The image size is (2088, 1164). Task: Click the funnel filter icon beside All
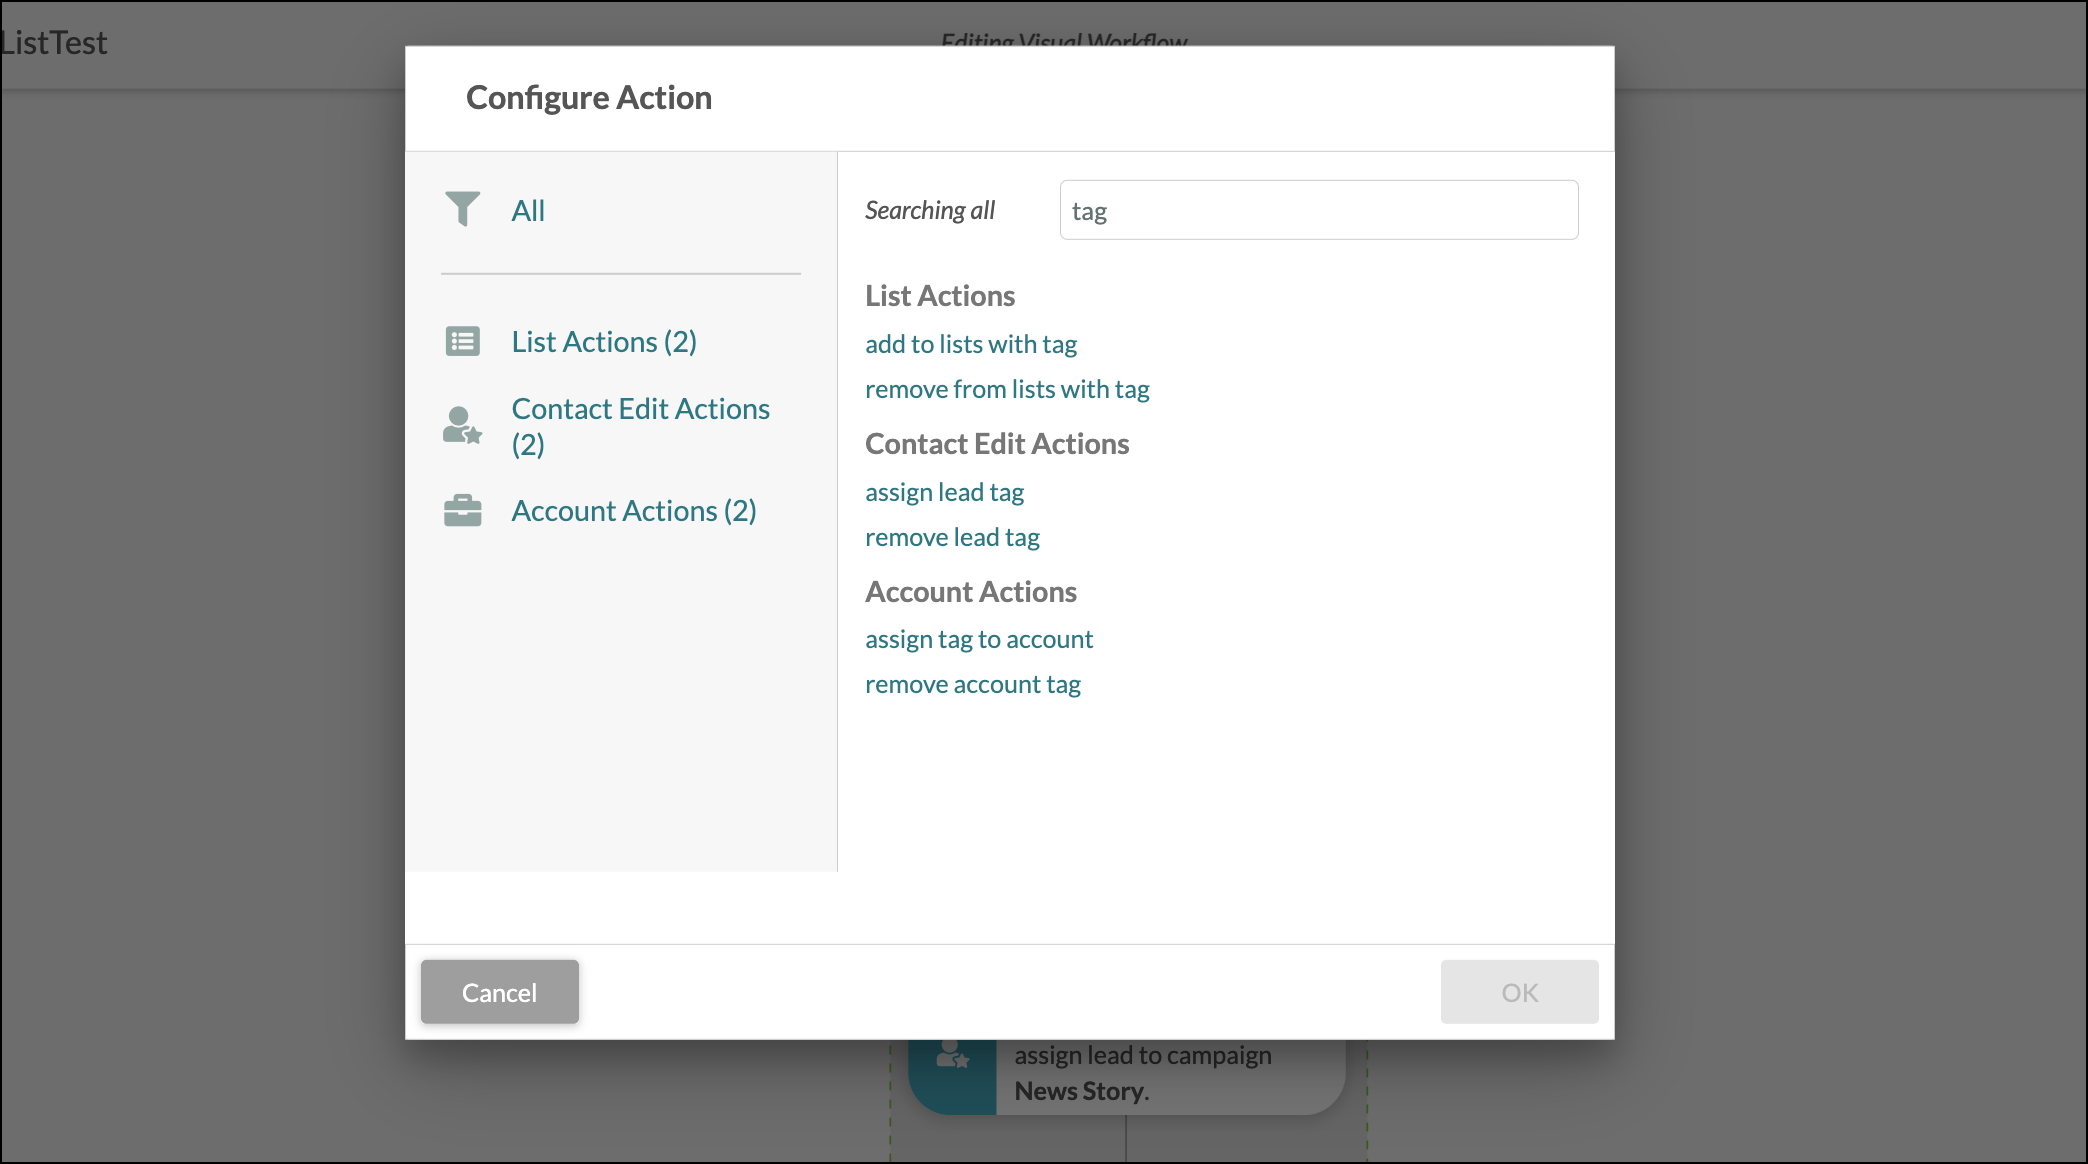pyautogui.click(x=462, y=209)
